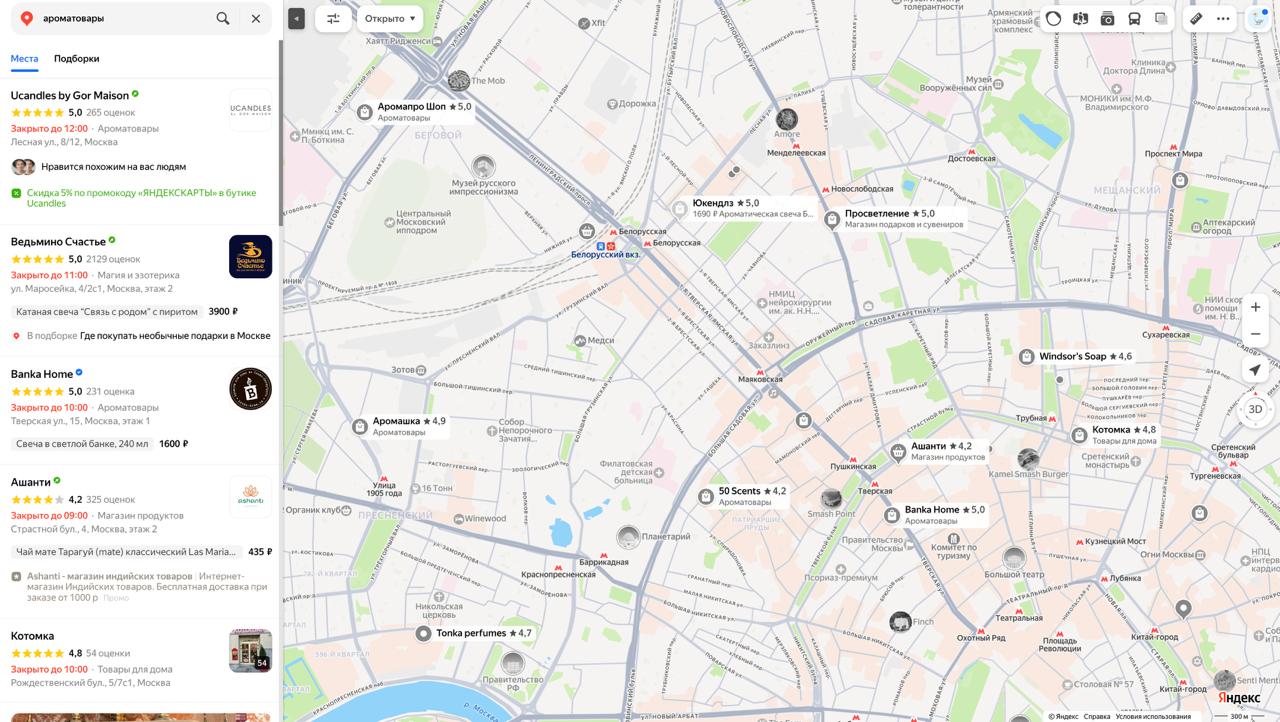The height and width of the screenshot is (722, 1280).
Task: Click the my location arrow icon
Action: (1255, 369)
